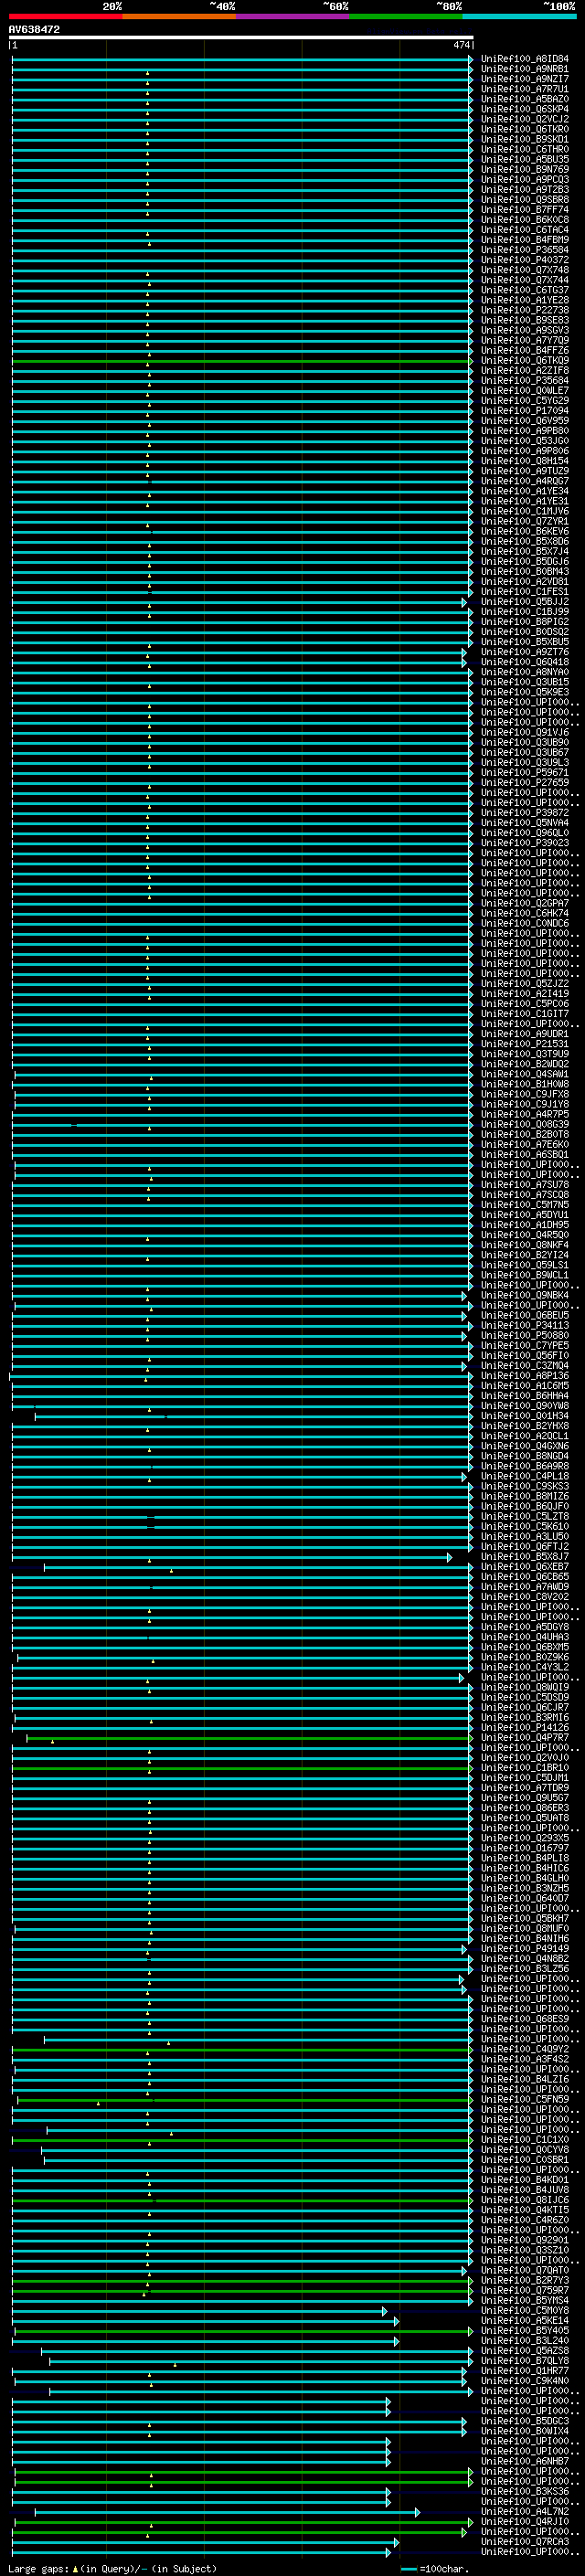The width and height of the screenshot is (585, 2576).
Task: Select the UniRef100_Q5ZJZ2 label
Action: click(x=525, y=983)
